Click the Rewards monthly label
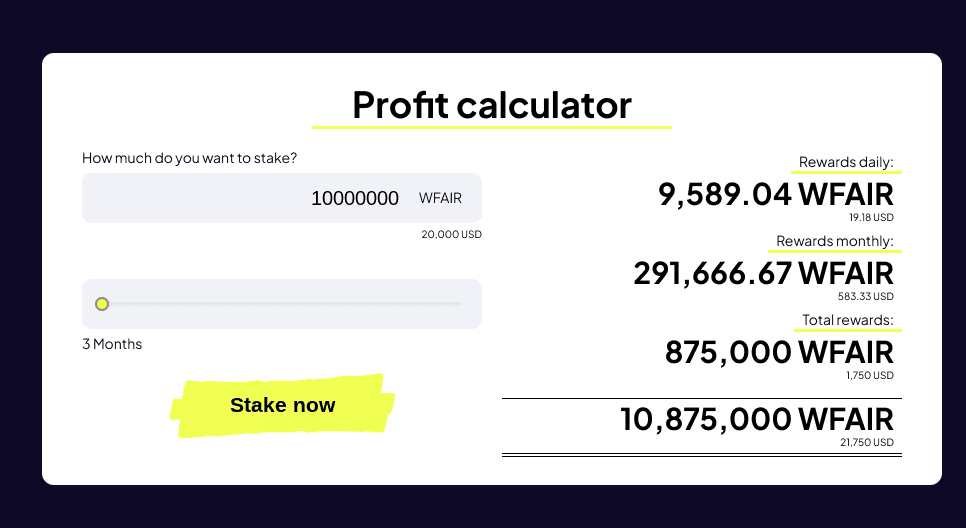This screenshot has height=528, width=966. click(834, 241)
